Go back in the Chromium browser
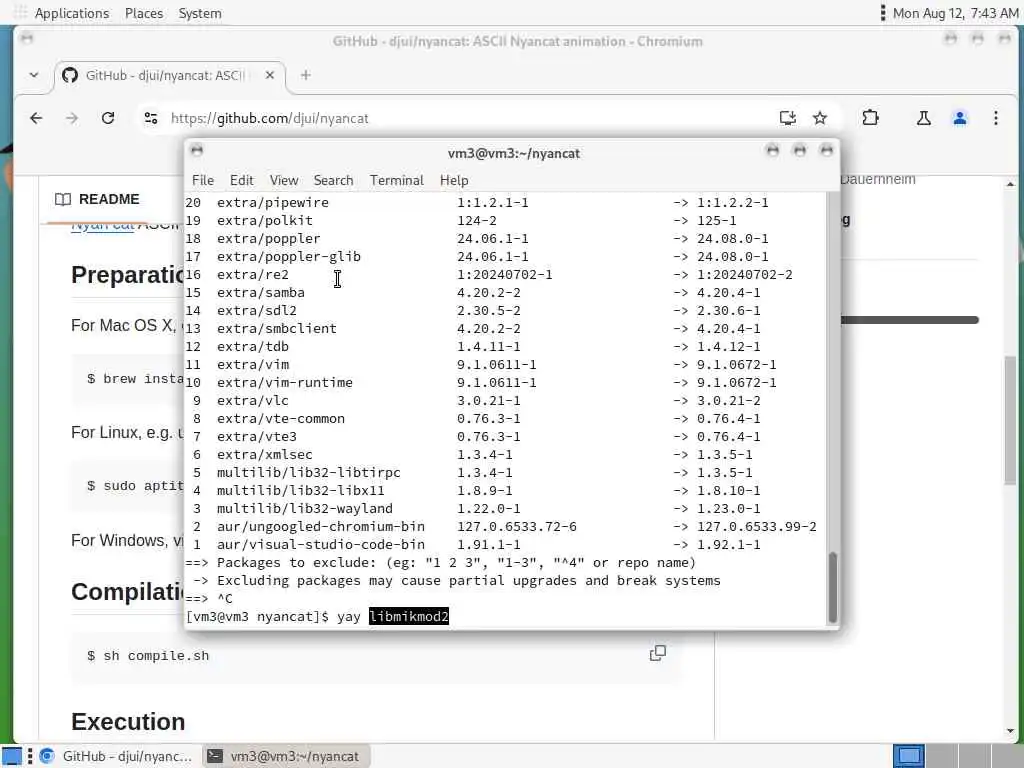The height and width of the screenshot is (768, 1024). [36, 118]
